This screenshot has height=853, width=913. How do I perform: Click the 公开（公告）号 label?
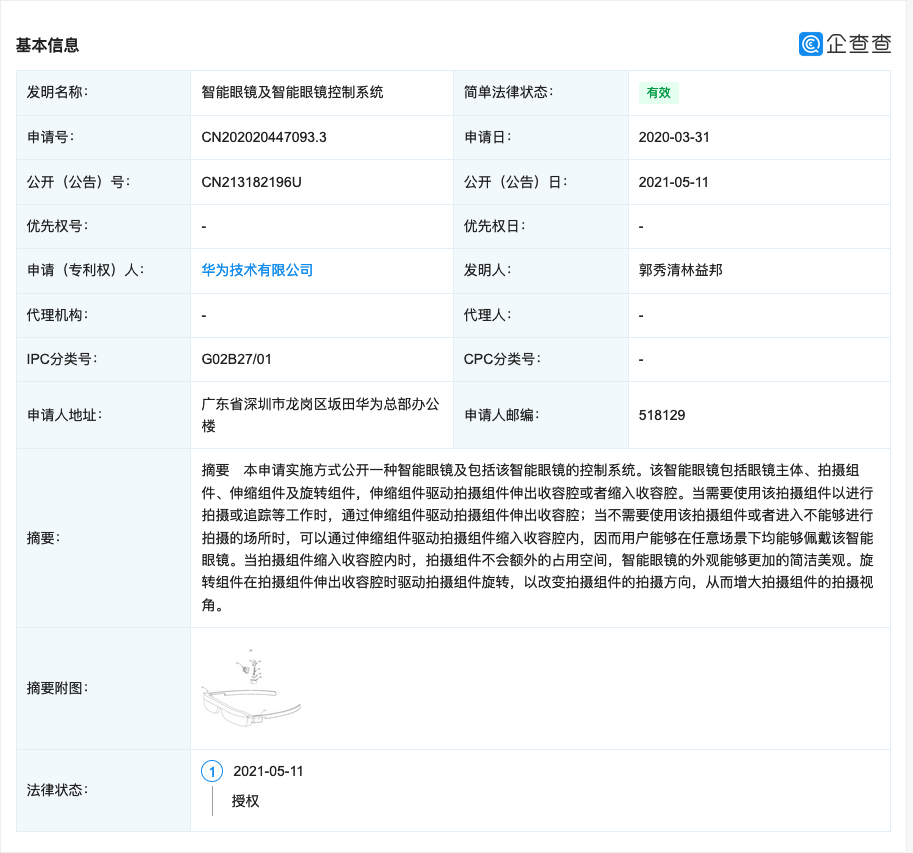tap(79, 182)
